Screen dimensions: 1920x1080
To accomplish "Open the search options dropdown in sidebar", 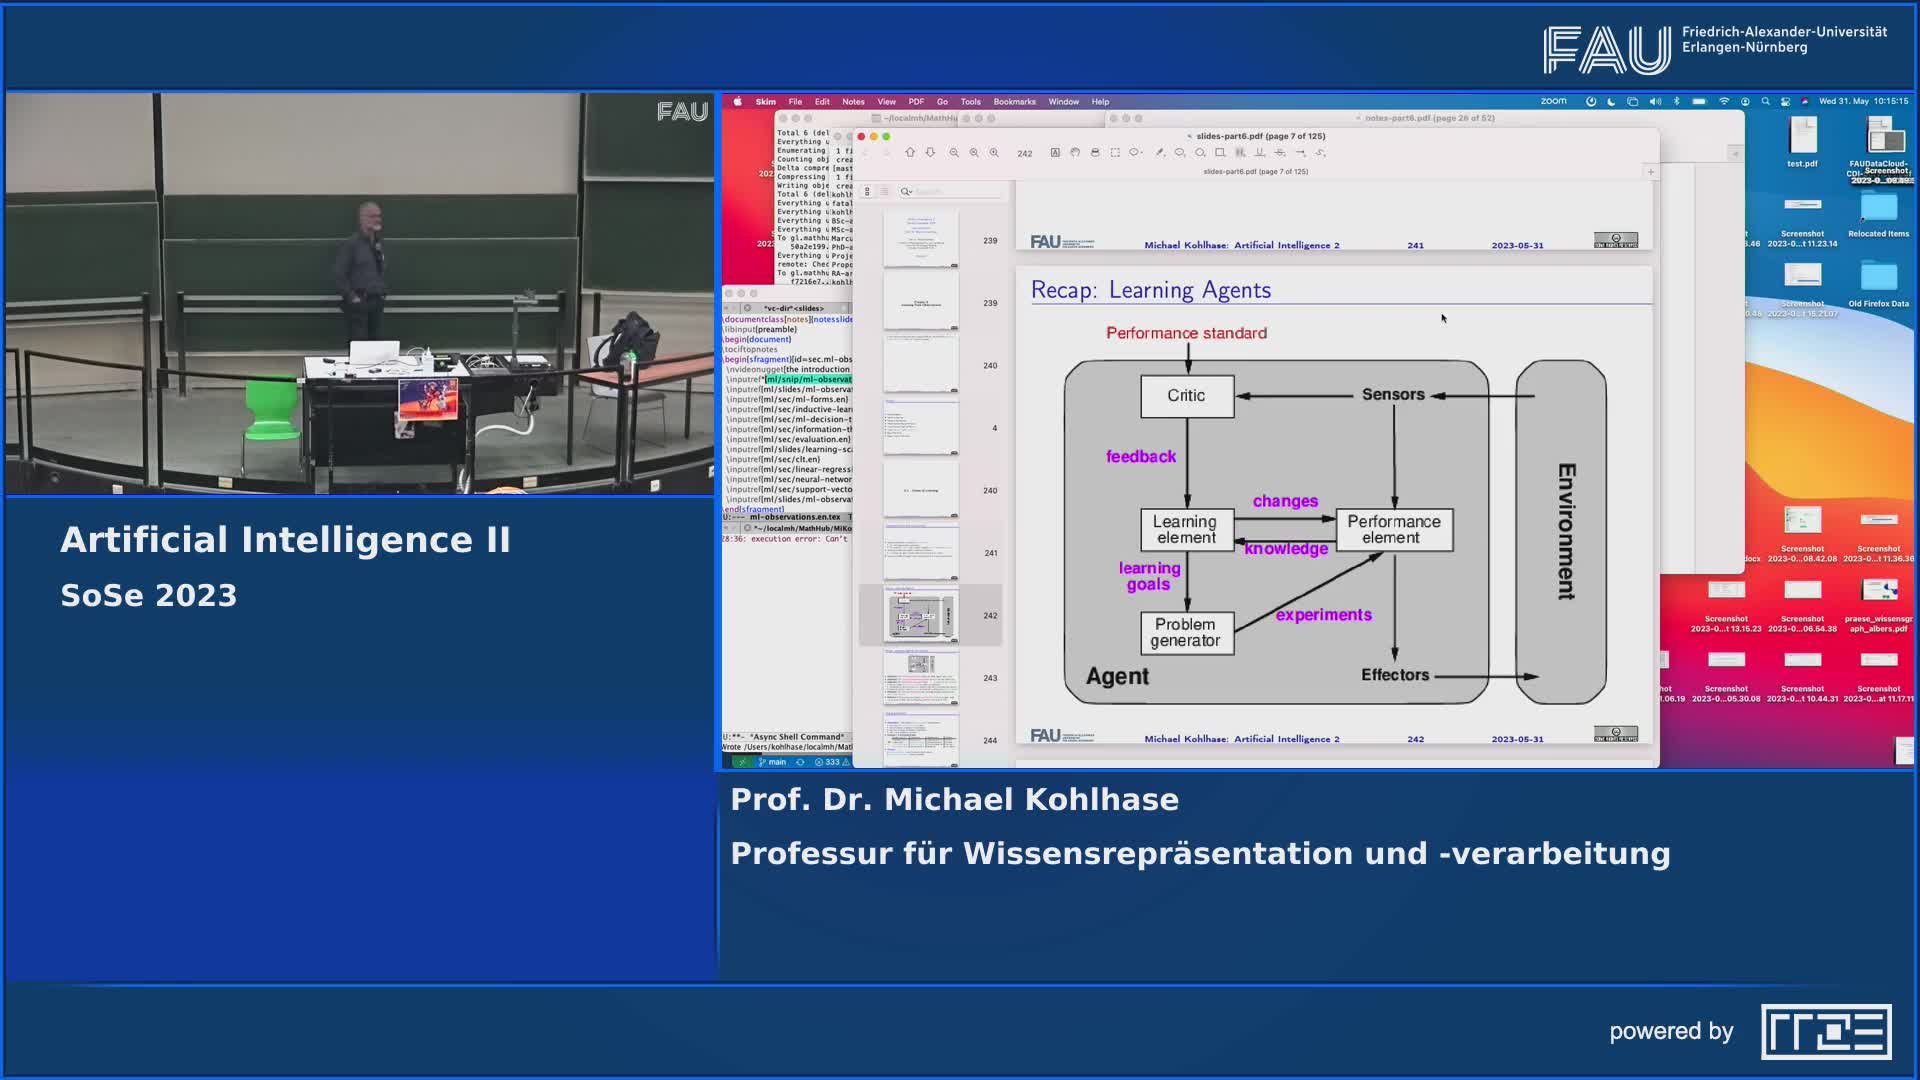I will tap(906, 191).
